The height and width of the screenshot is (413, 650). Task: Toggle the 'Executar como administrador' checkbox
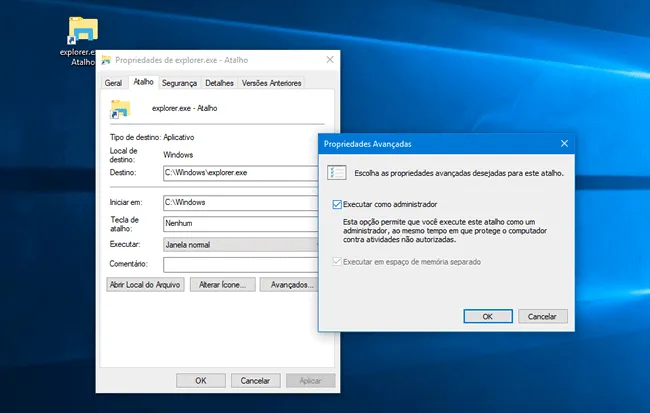(x=337, y=204)
